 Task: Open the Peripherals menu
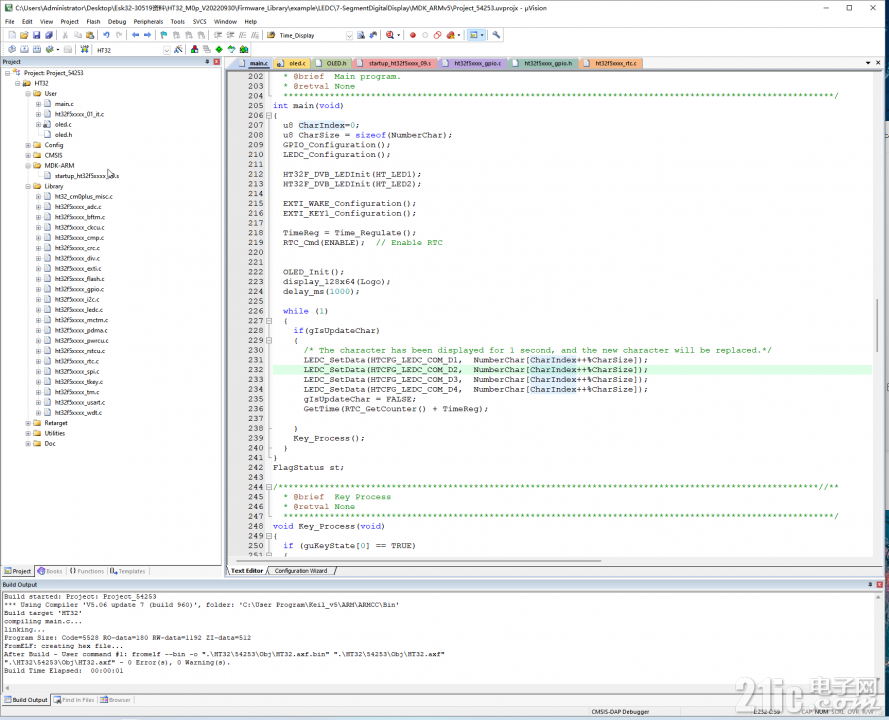(148, 22)
